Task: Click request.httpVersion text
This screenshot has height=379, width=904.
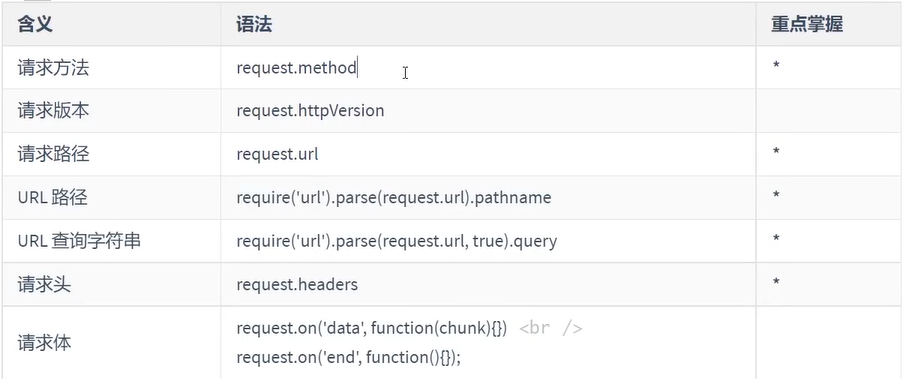Action: [x=310, y=111]
